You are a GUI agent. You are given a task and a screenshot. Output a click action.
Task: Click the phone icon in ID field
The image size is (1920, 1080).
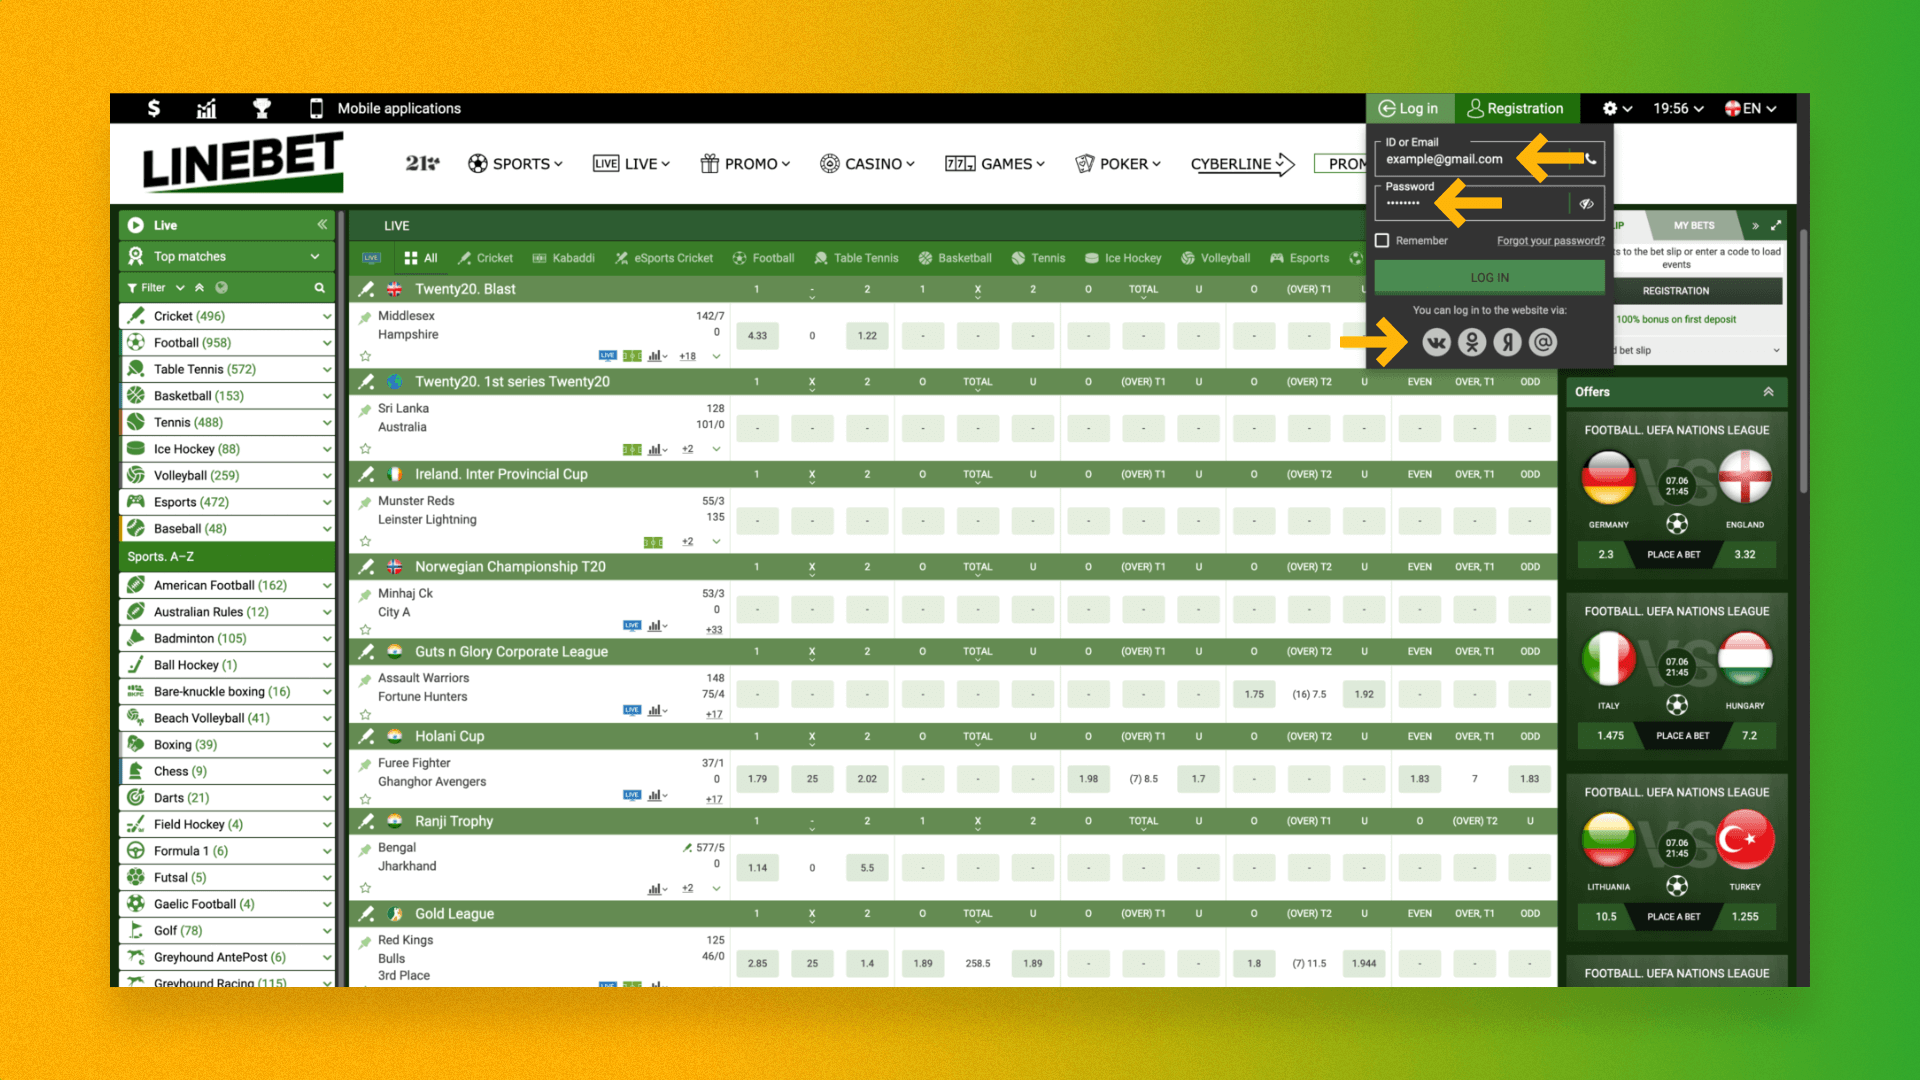[1590, 158]
